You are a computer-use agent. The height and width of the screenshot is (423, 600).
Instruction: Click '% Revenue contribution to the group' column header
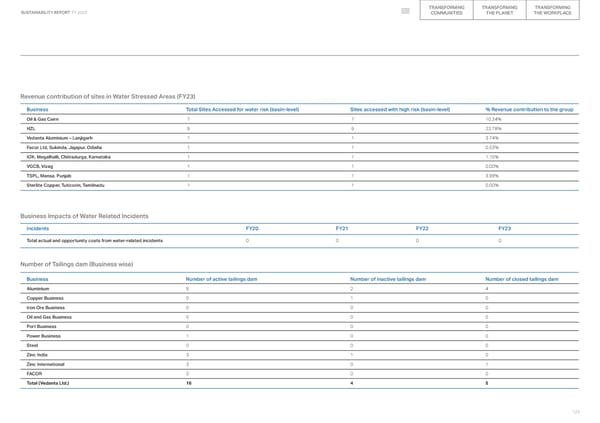pyautogui.click(x=529, y=109)
